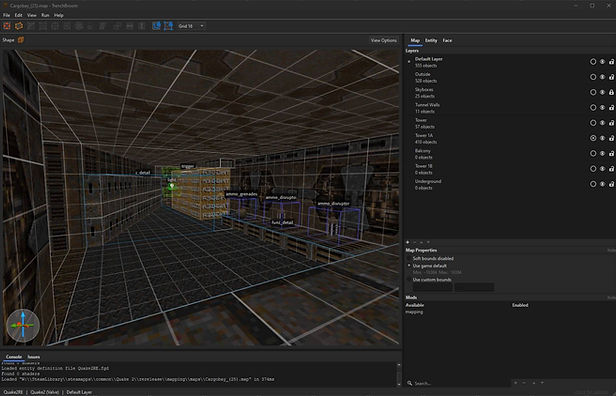Click the remove mod minus icon
This screenshot has width=616, height=396.
point(525,383)
